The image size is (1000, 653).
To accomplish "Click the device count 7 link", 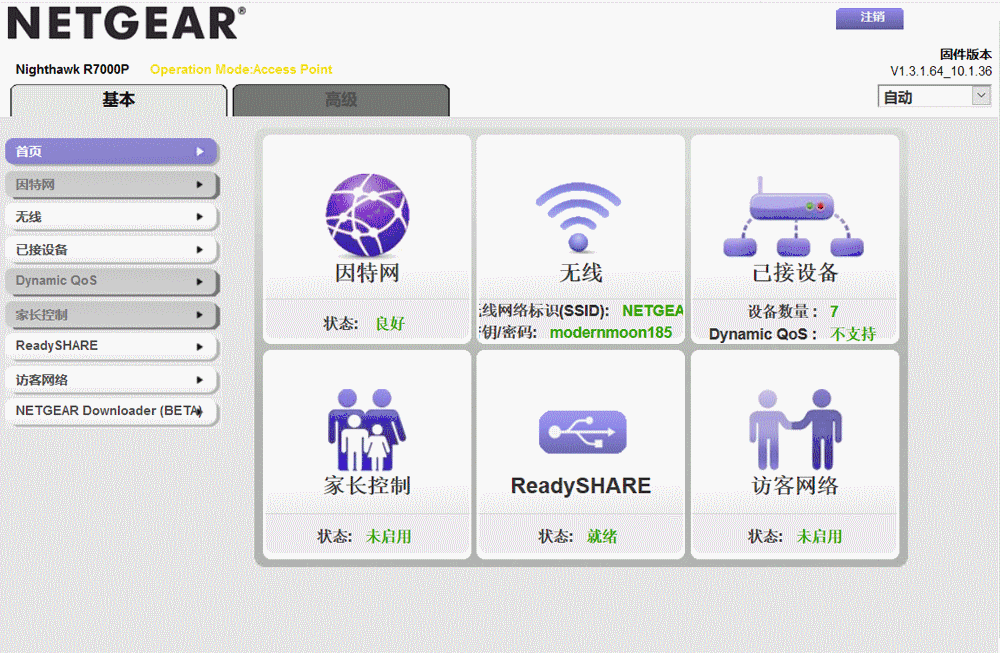I will (x=834, y=312).
